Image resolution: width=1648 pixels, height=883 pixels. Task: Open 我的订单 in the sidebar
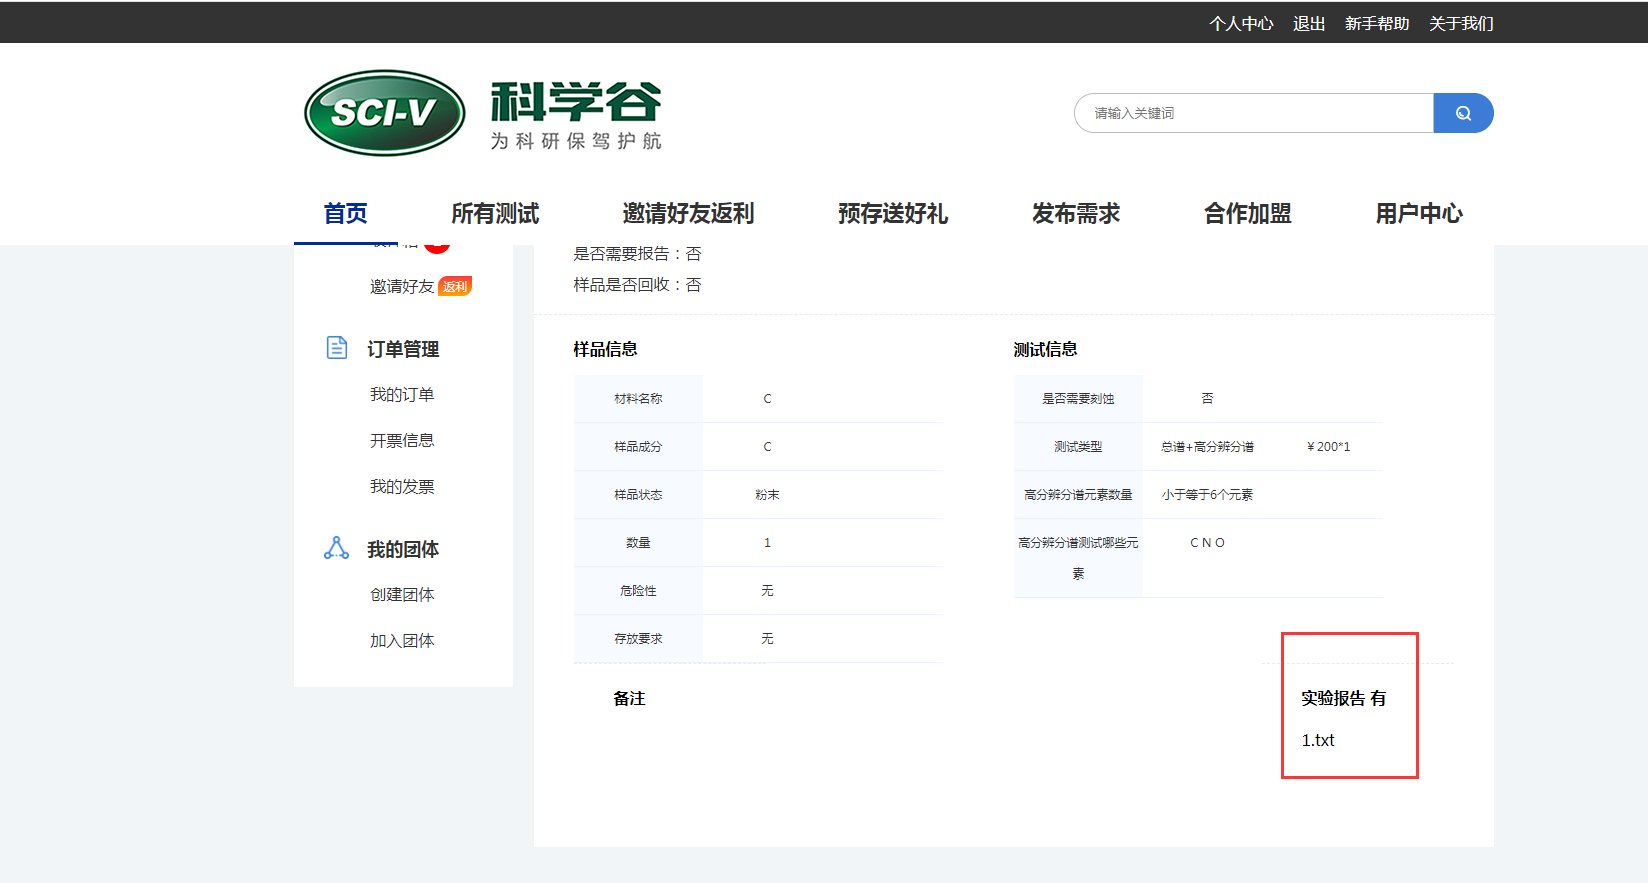[x=402, y=394]
